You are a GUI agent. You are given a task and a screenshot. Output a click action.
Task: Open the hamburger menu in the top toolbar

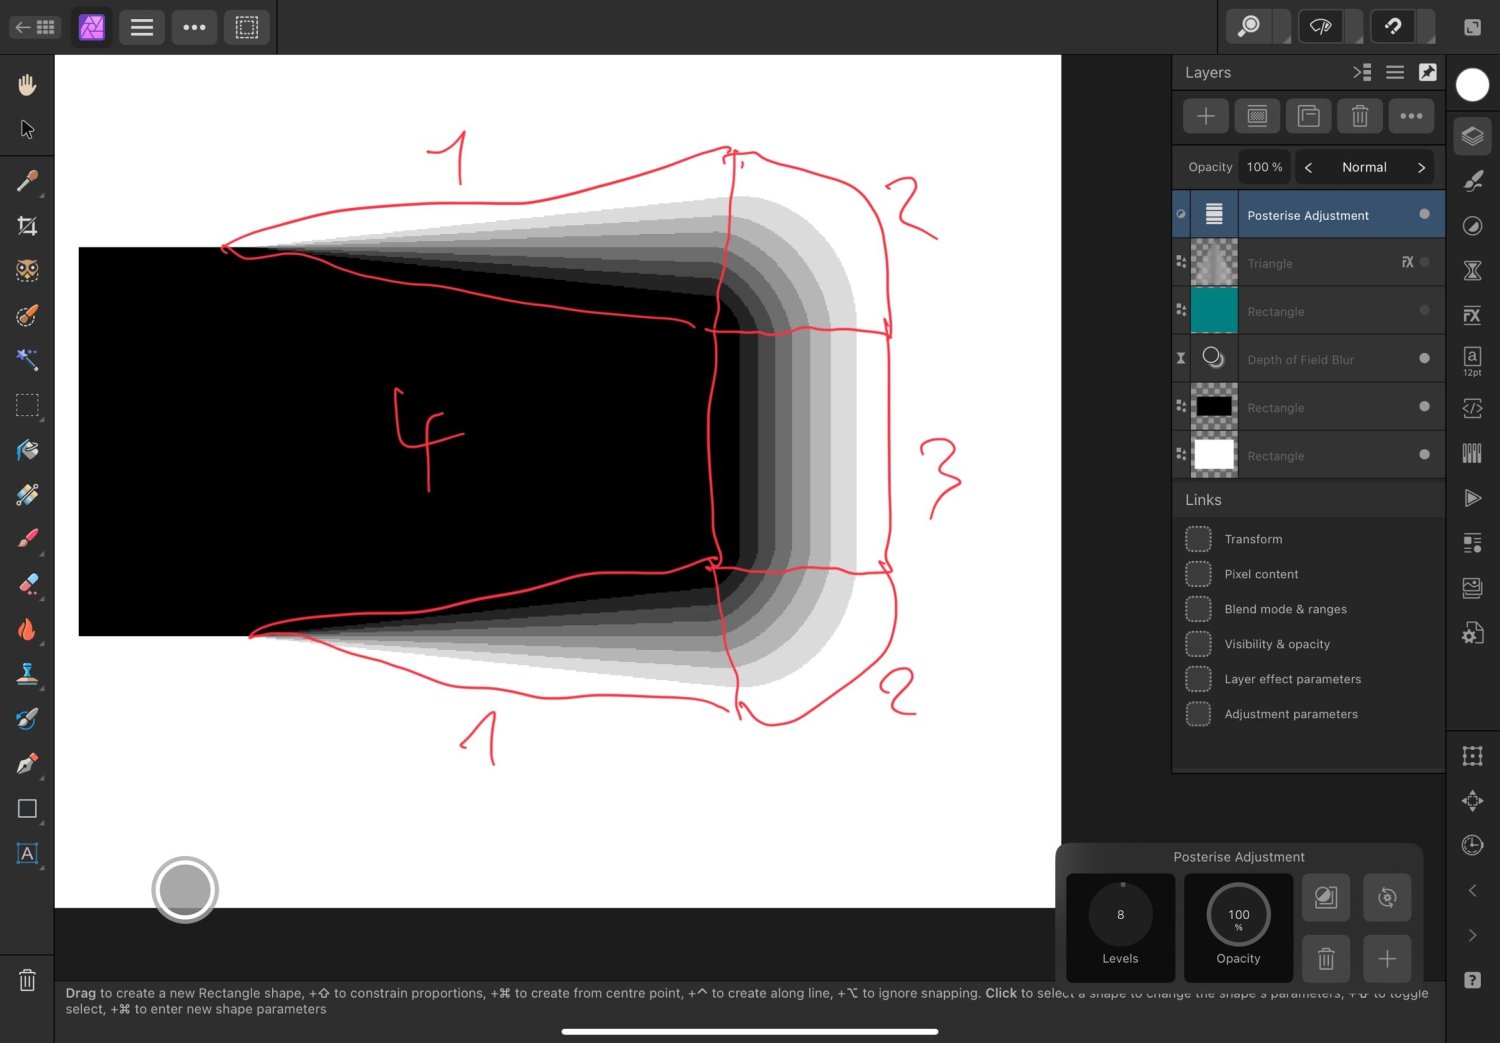tap(141, 27)
